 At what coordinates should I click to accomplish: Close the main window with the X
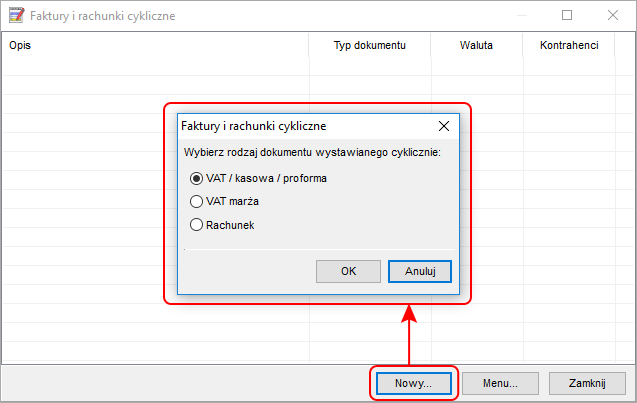point(613,15)
